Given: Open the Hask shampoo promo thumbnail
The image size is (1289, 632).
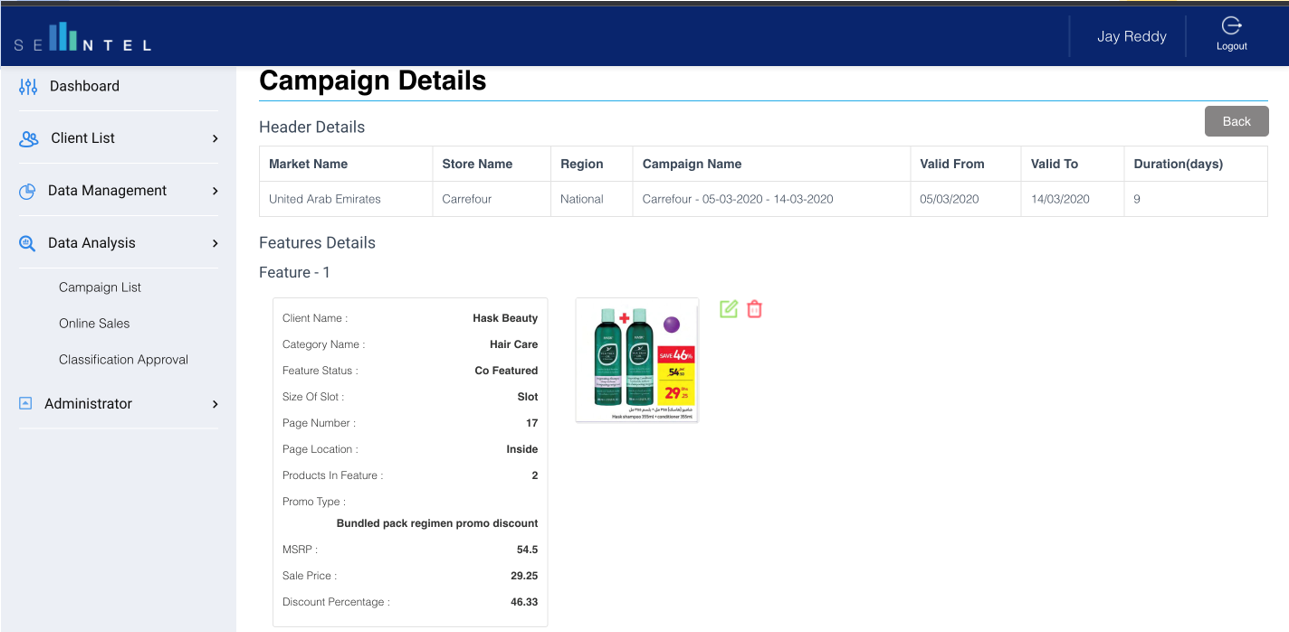Looking at the screenshot, I should point(637,360).
